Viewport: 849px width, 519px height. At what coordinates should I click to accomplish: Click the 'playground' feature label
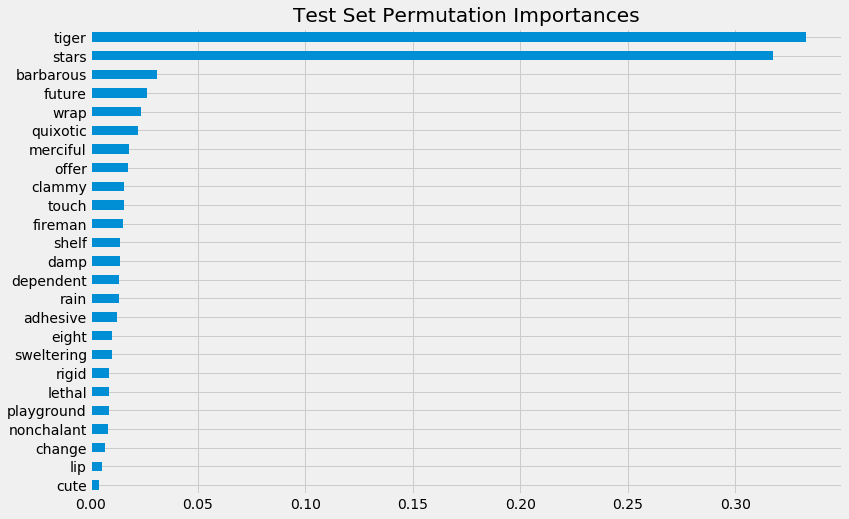point(47,411)
